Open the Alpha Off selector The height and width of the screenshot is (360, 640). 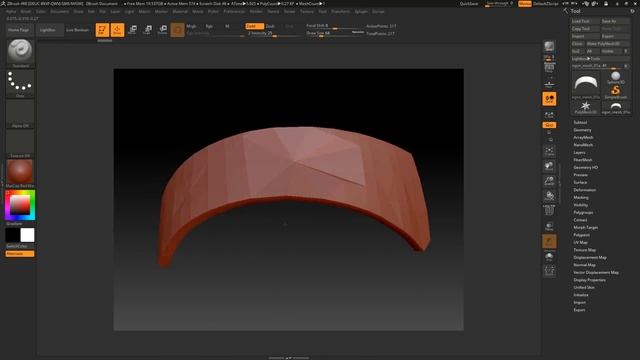[20, 114]
